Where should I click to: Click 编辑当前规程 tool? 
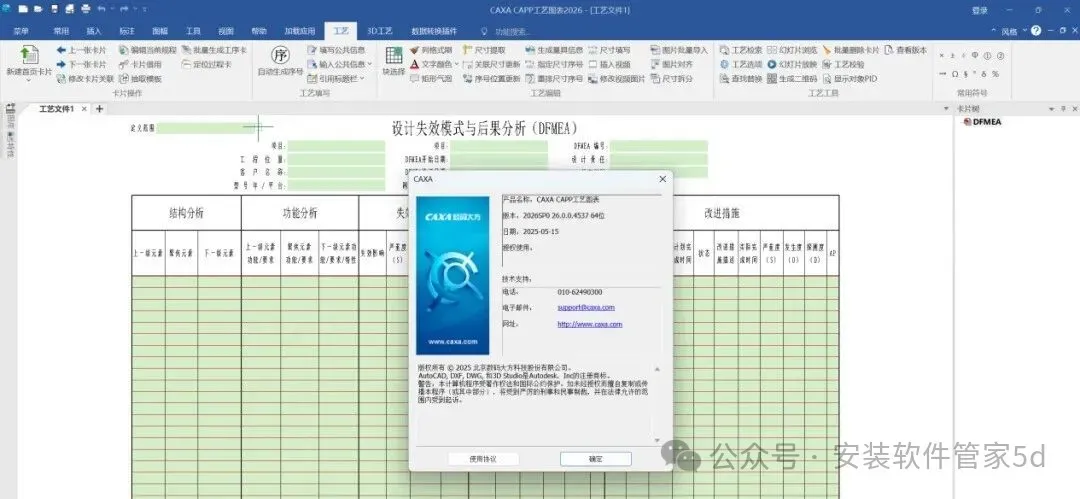[147, 50]
